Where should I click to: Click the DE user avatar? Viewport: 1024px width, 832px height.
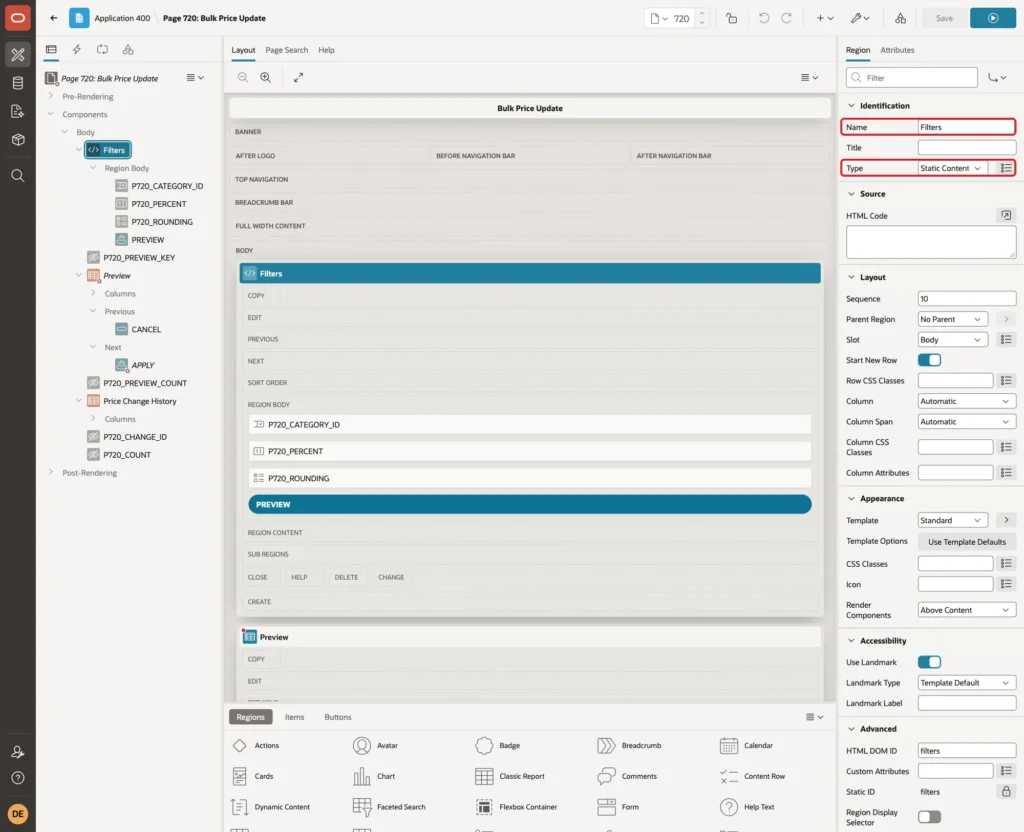pos(18,814)
